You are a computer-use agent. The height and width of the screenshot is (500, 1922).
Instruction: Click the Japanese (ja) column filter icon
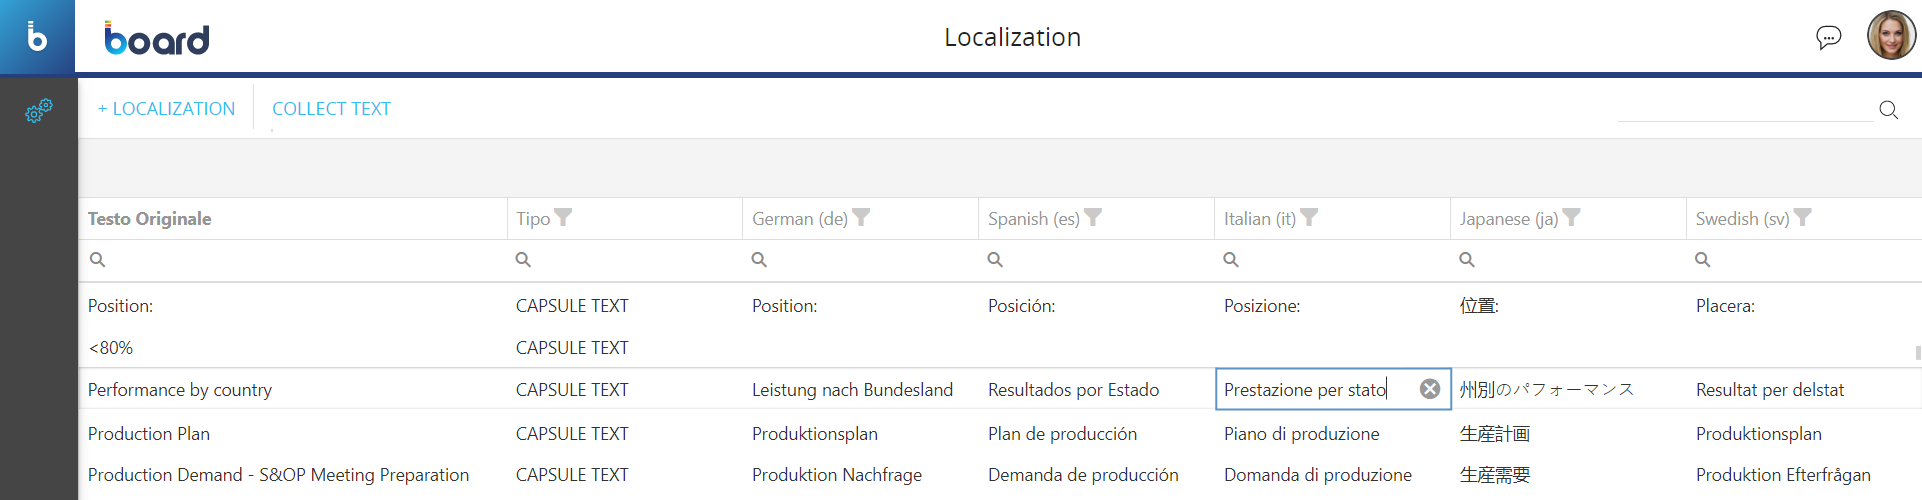1572,217
